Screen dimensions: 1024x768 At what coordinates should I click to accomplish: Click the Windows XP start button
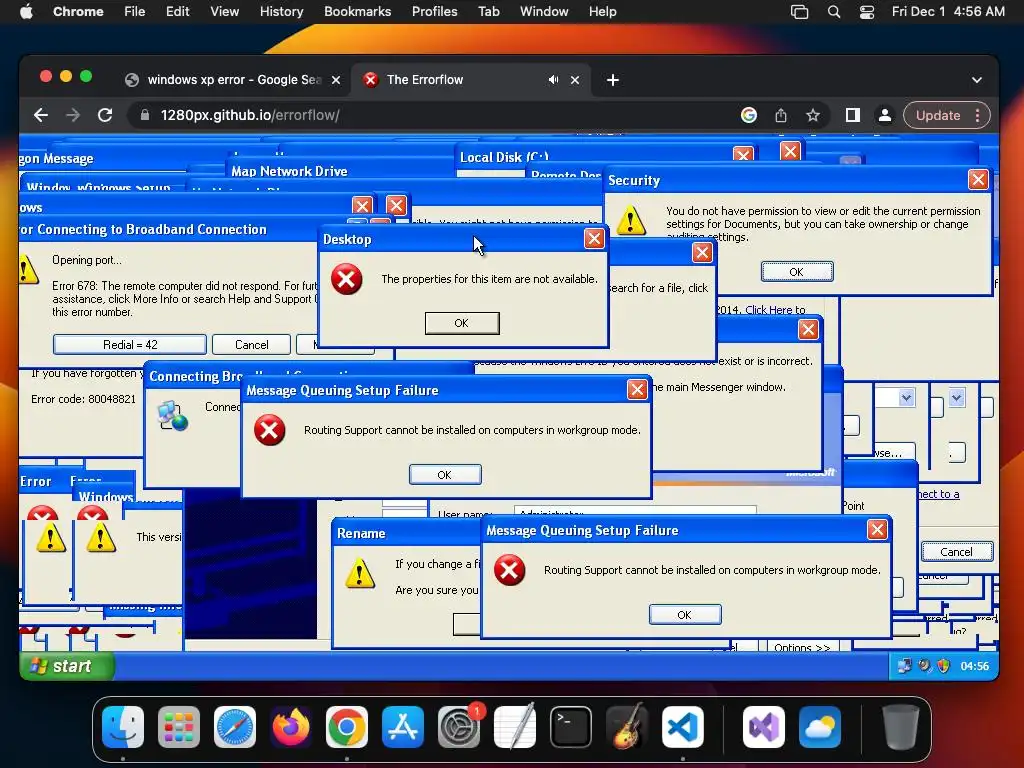pyautogui.click(x=67, y=666)
